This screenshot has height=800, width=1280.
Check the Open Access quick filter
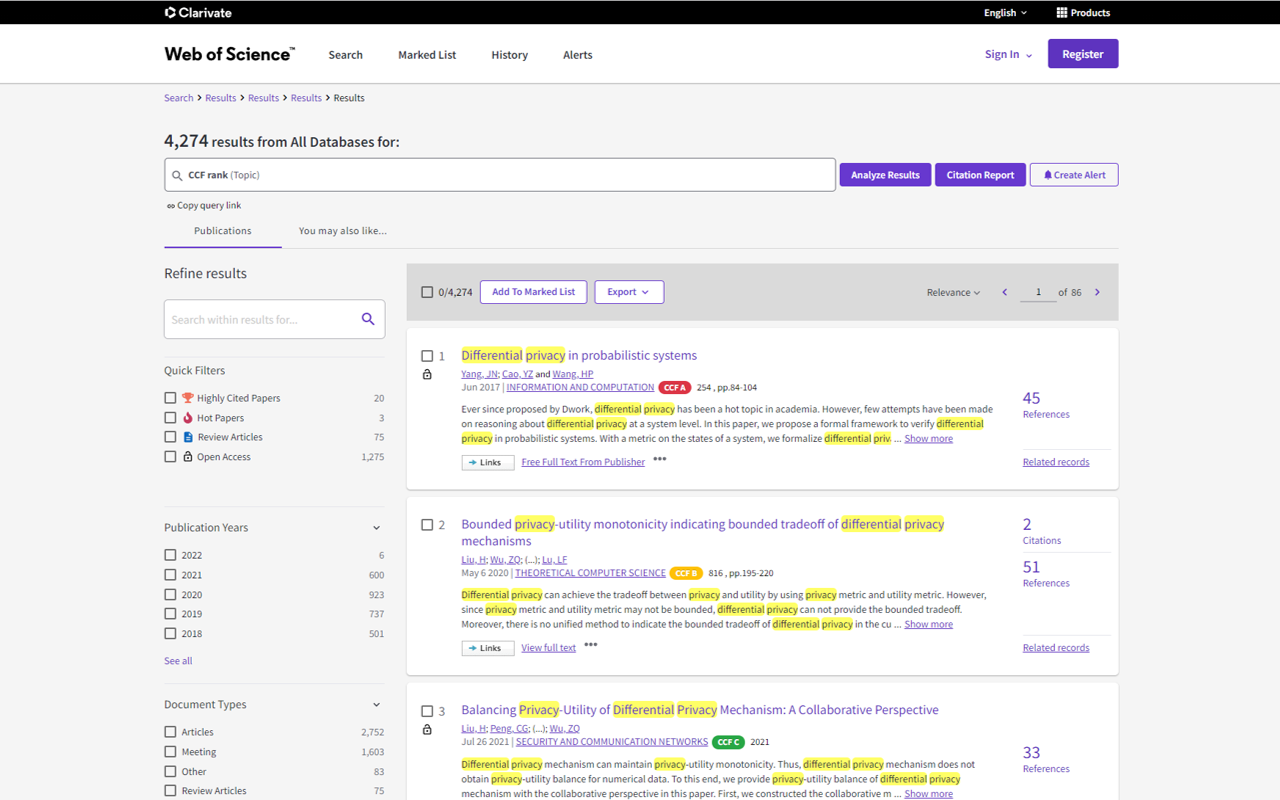coord(170,457)
